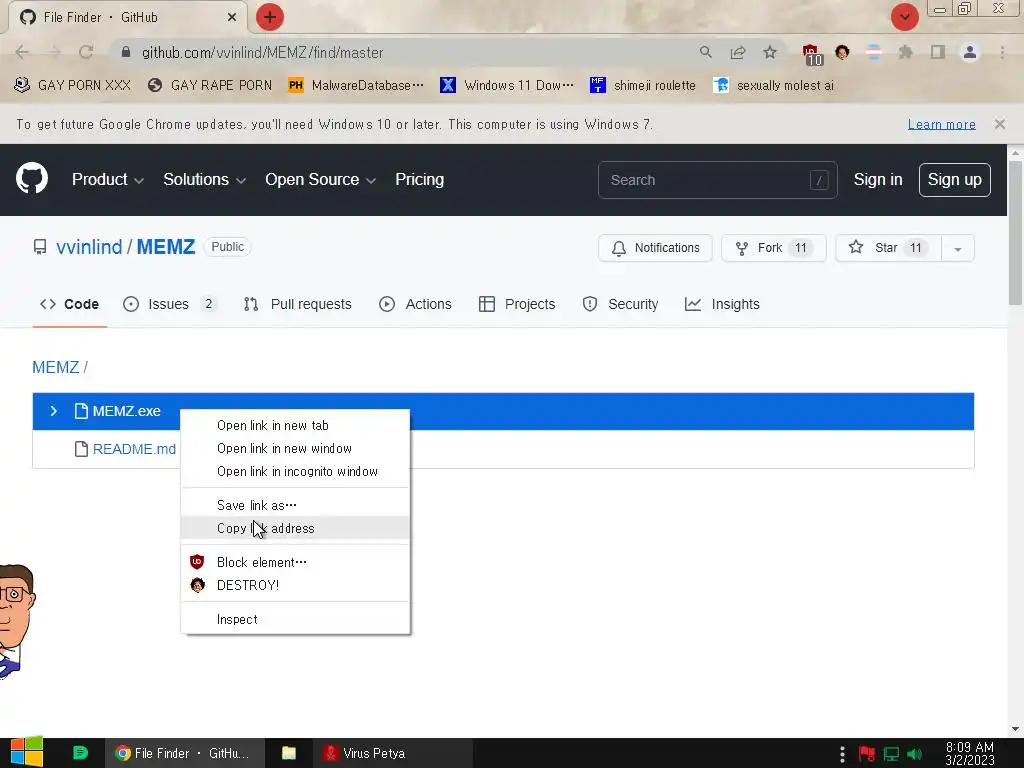Click the GitHub Octocat logo

point(32,179)
